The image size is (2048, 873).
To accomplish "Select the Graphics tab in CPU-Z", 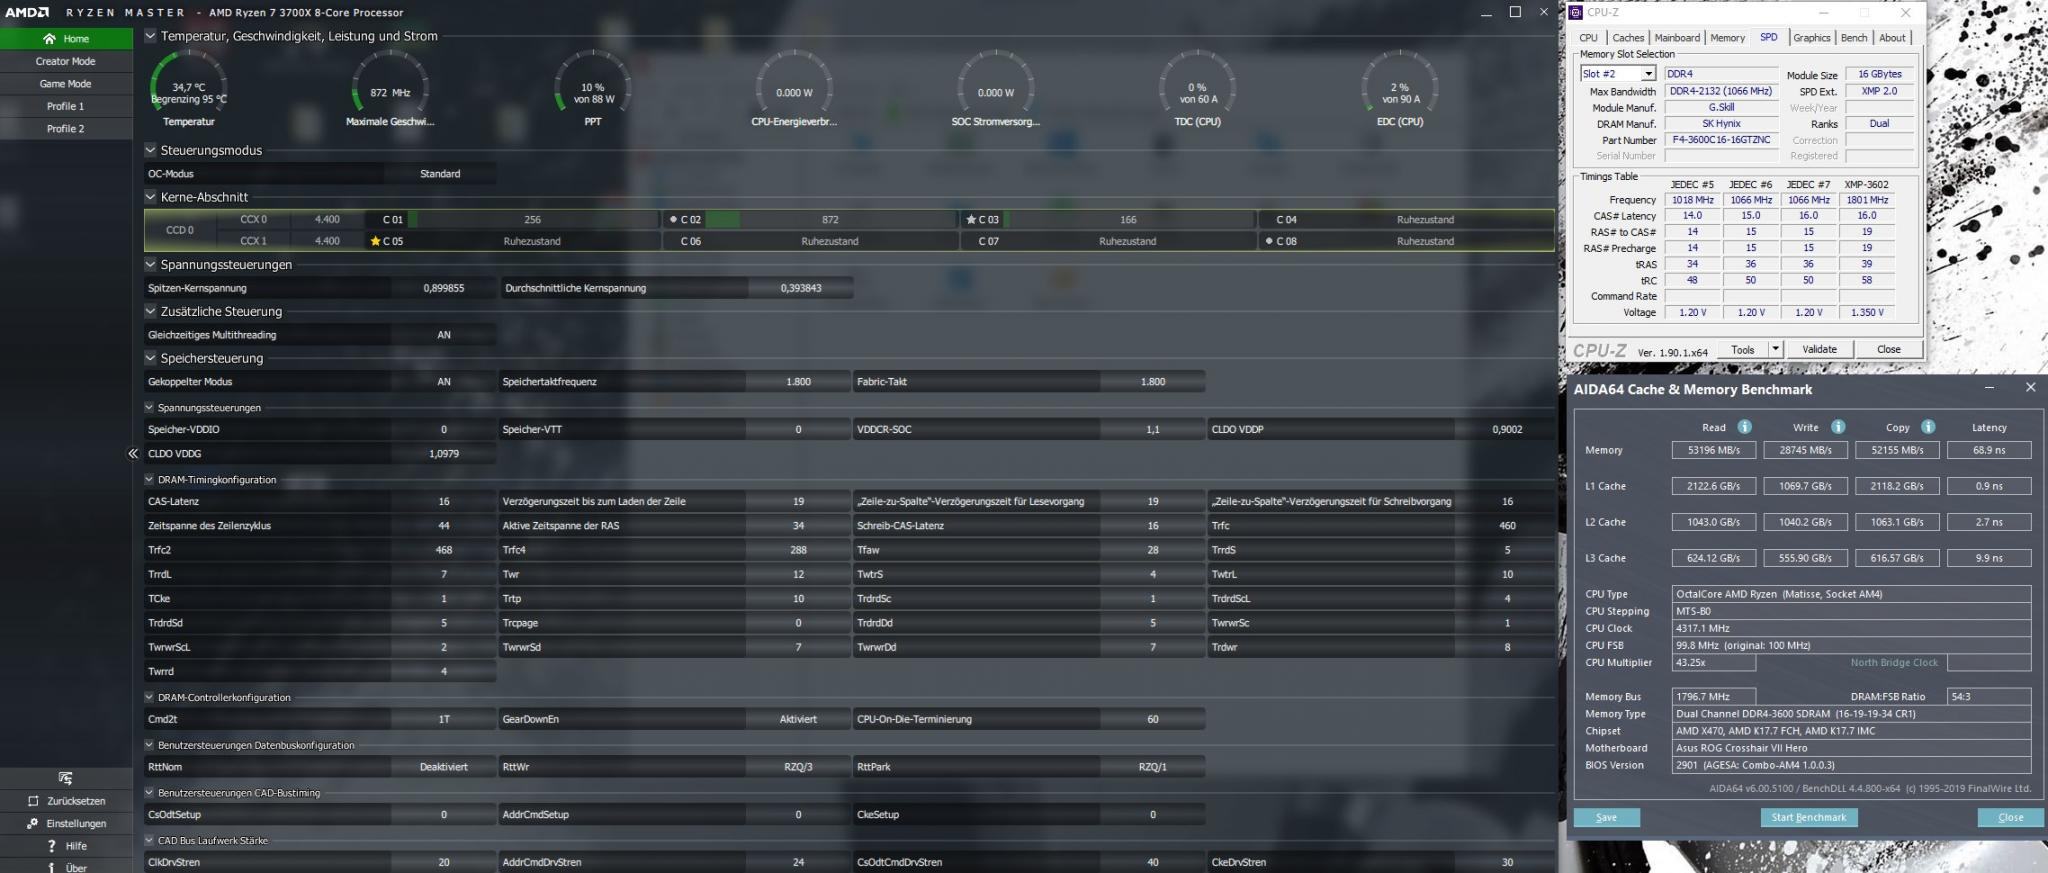I will click(1811, 38).
